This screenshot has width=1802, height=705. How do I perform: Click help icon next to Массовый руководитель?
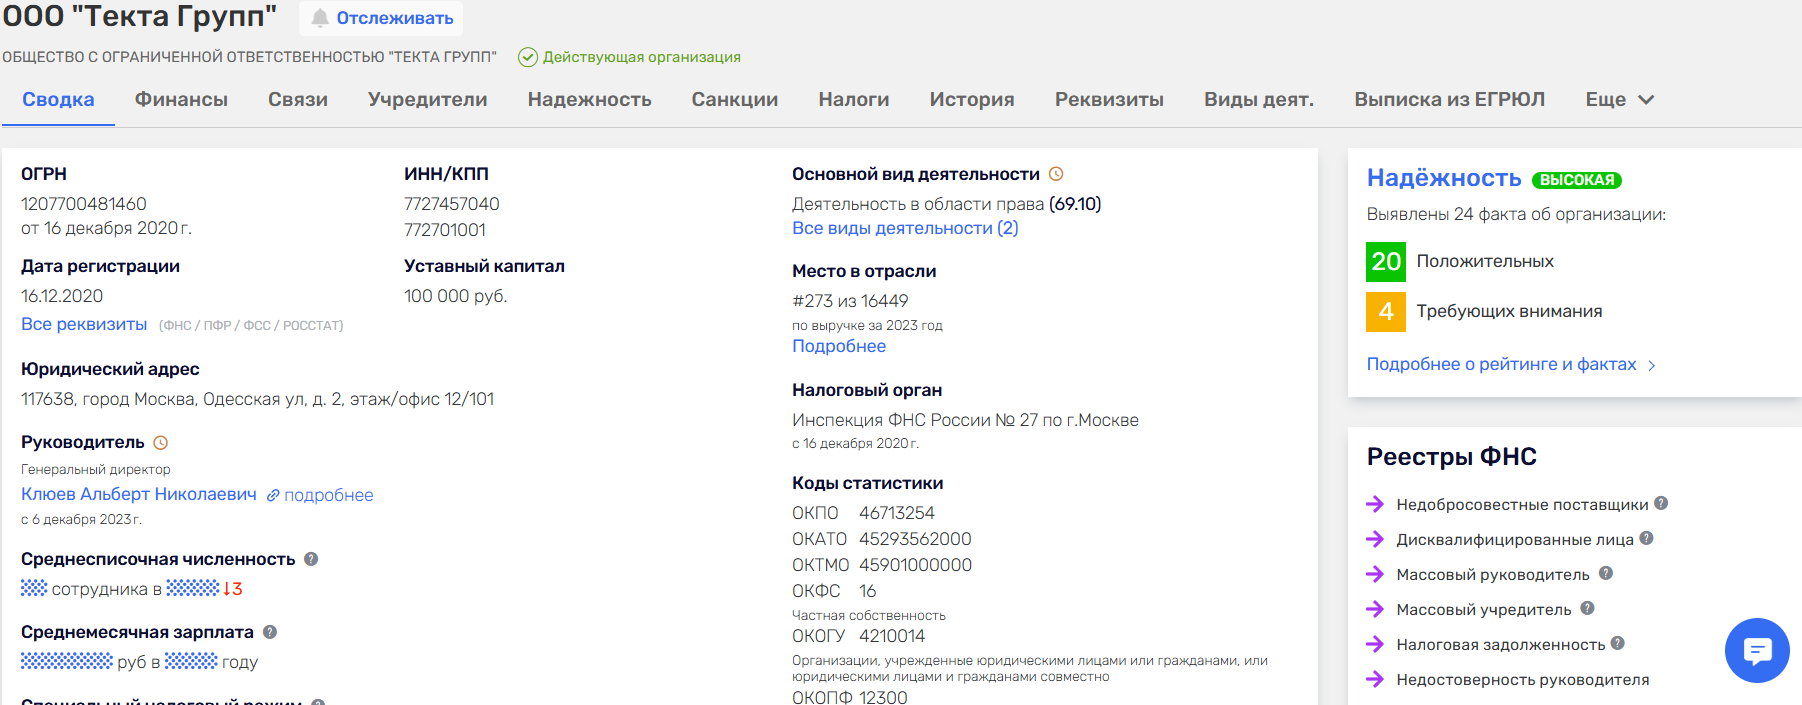tap(1606, 573)
